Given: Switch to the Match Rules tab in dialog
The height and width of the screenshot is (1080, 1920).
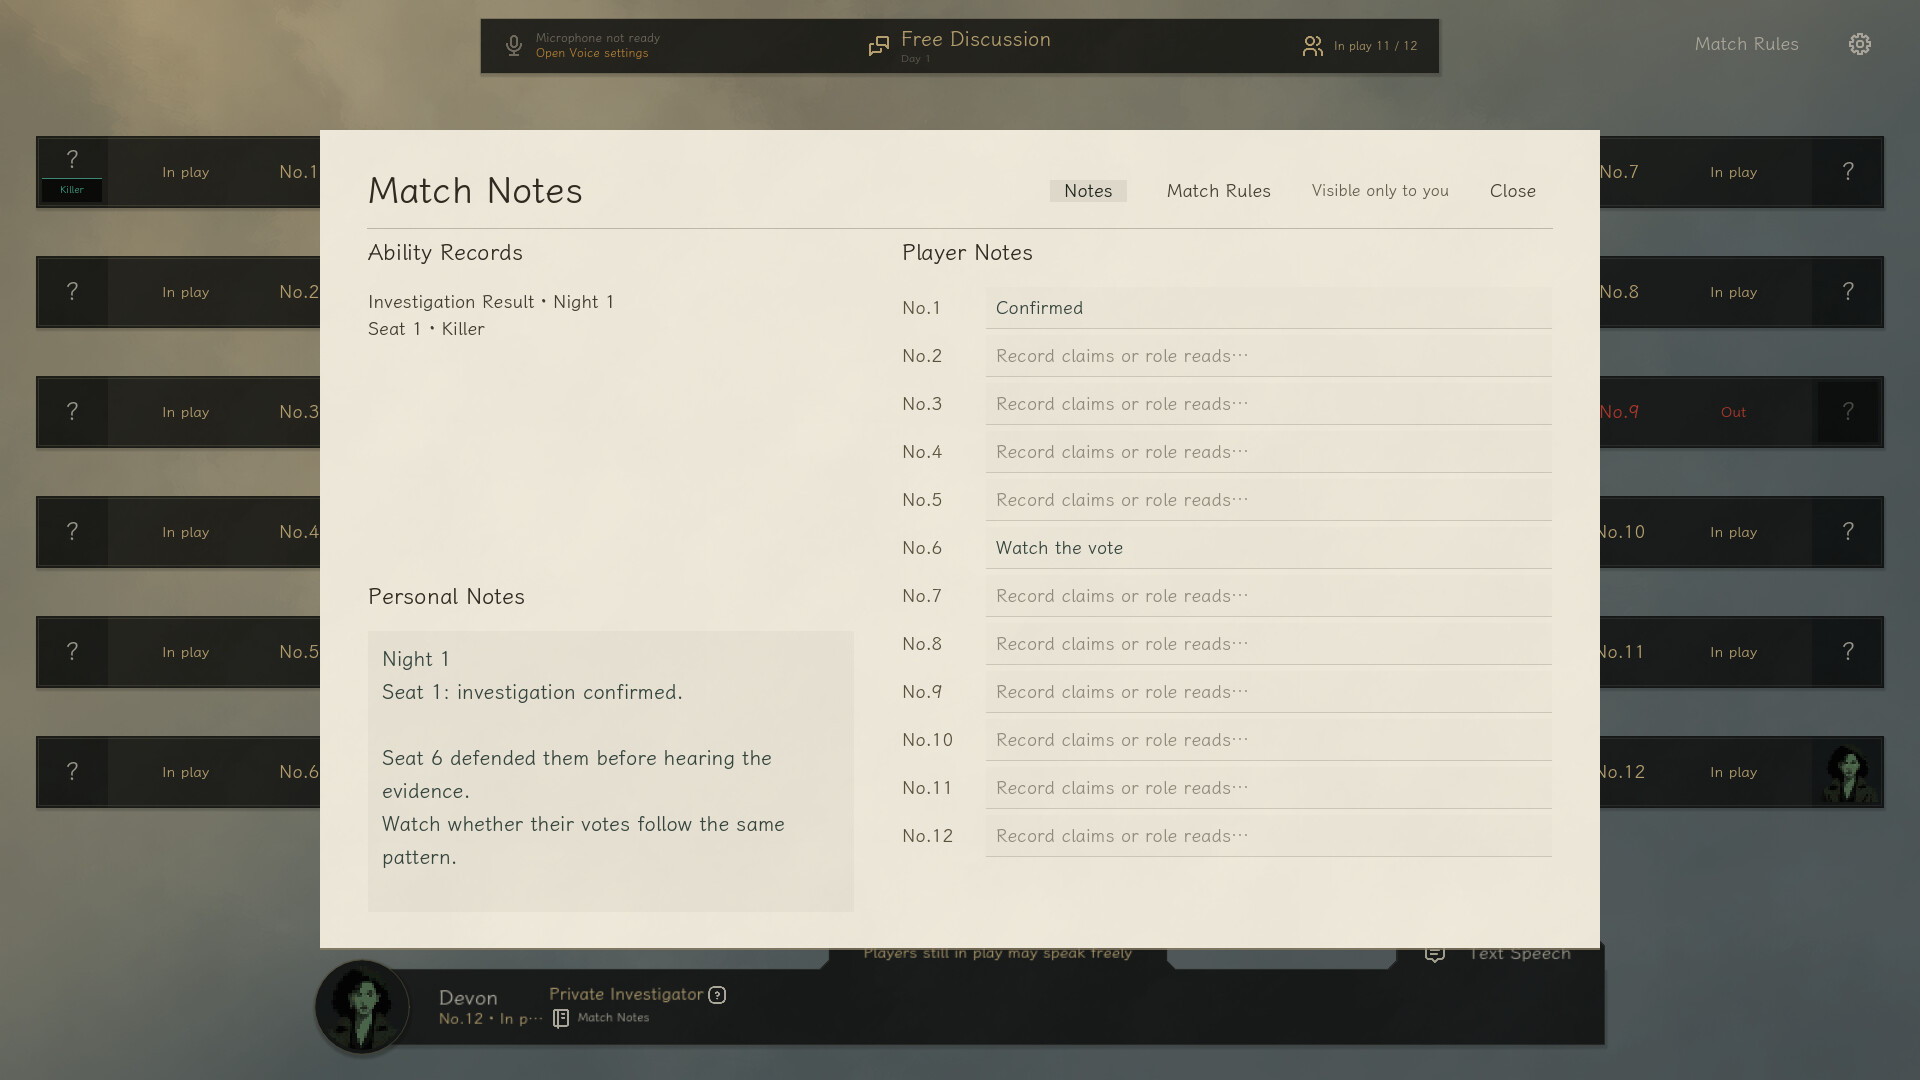Looking at the screenshot, I should [x=1218, y=191].
